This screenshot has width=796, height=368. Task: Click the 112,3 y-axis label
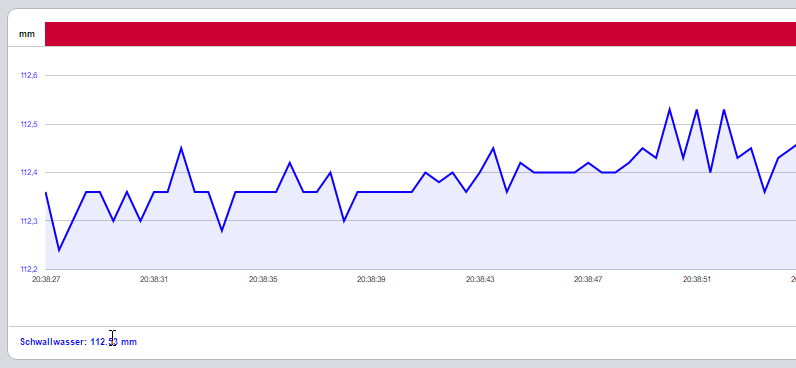point(29,221)
